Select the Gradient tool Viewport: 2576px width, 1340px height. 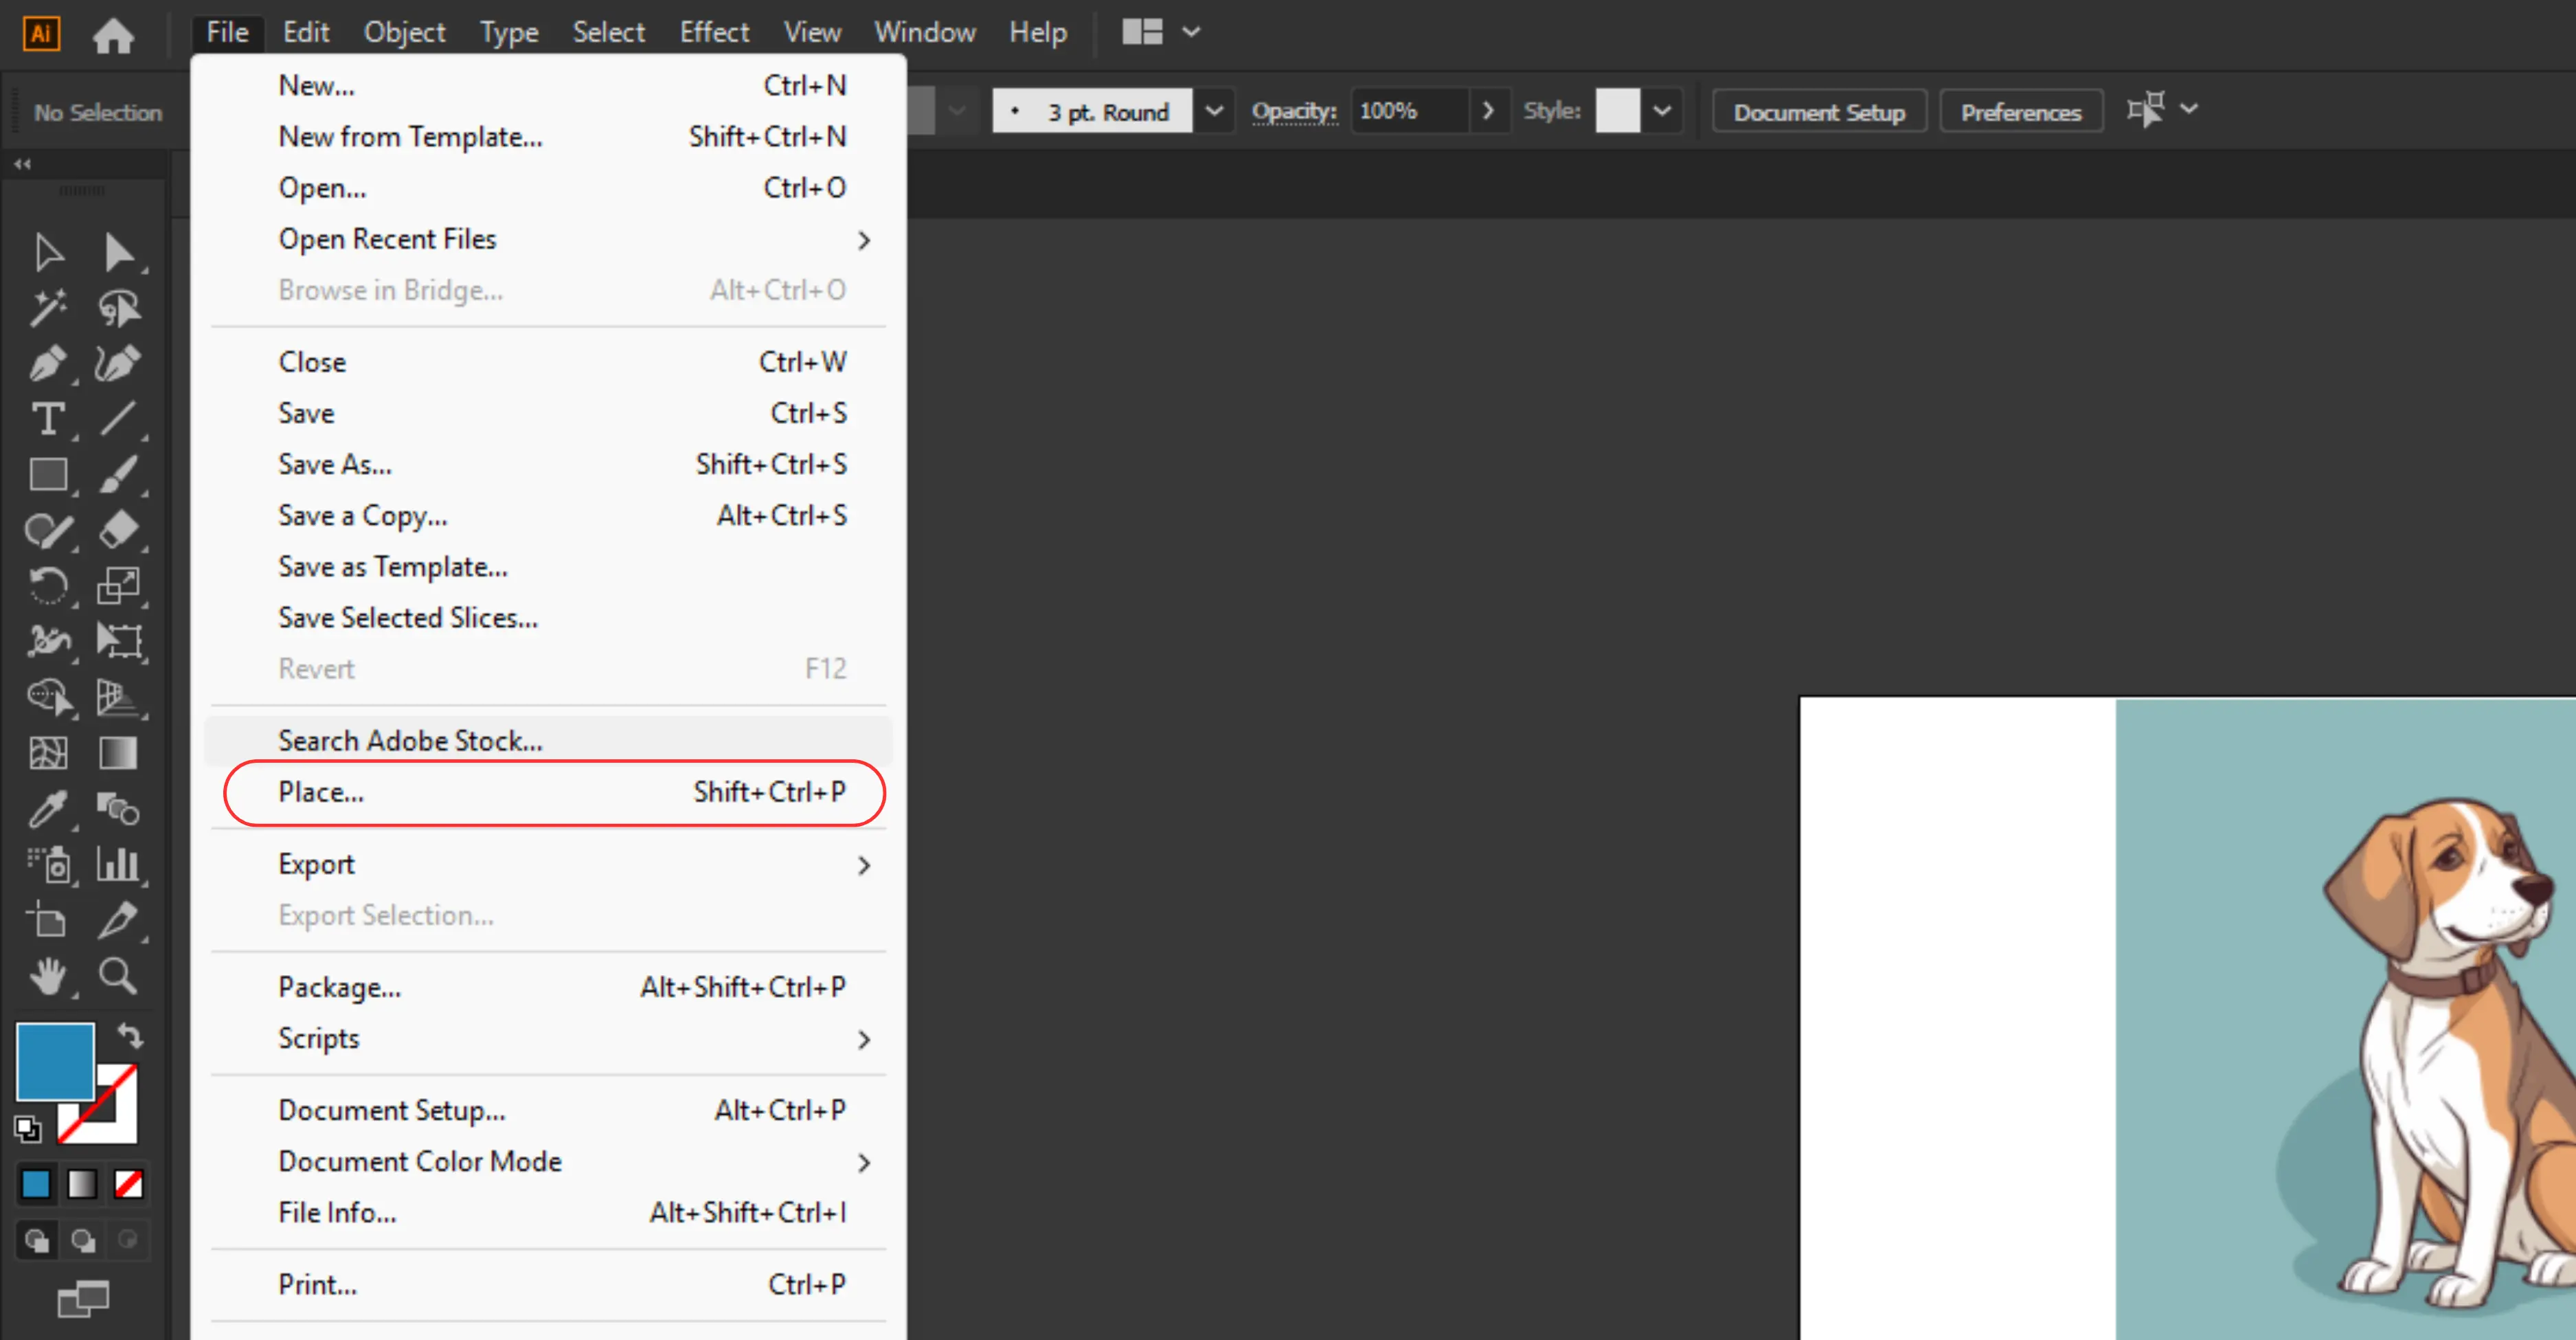click(118, 753)
